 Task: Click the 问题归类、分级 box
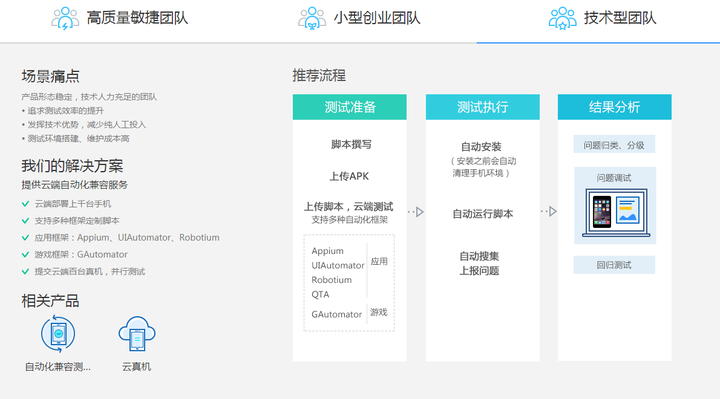(614, 145)
